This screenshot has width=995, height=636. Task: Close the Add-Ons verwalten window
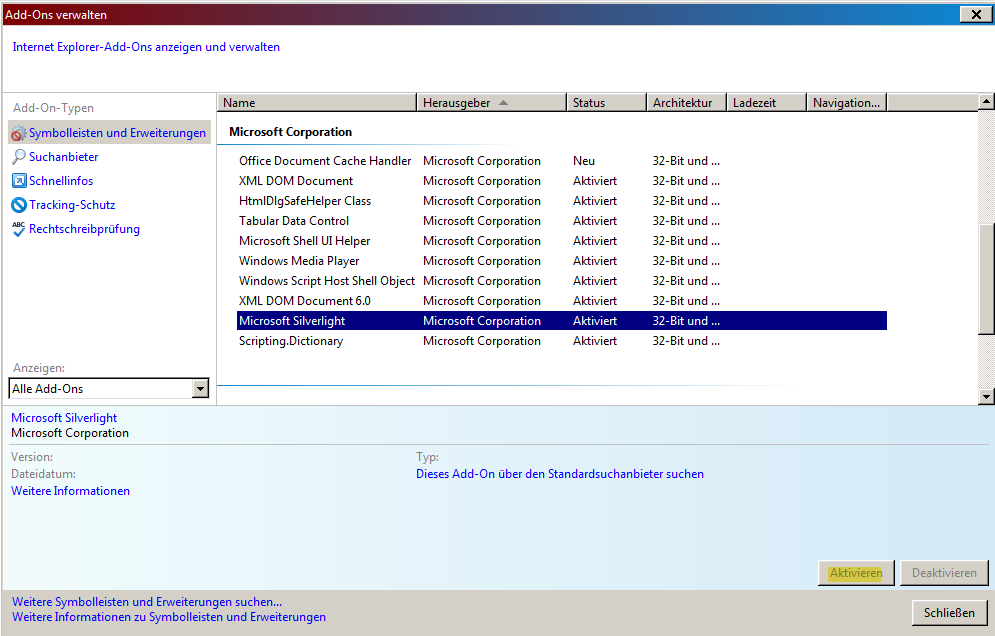tap(976, 14)
